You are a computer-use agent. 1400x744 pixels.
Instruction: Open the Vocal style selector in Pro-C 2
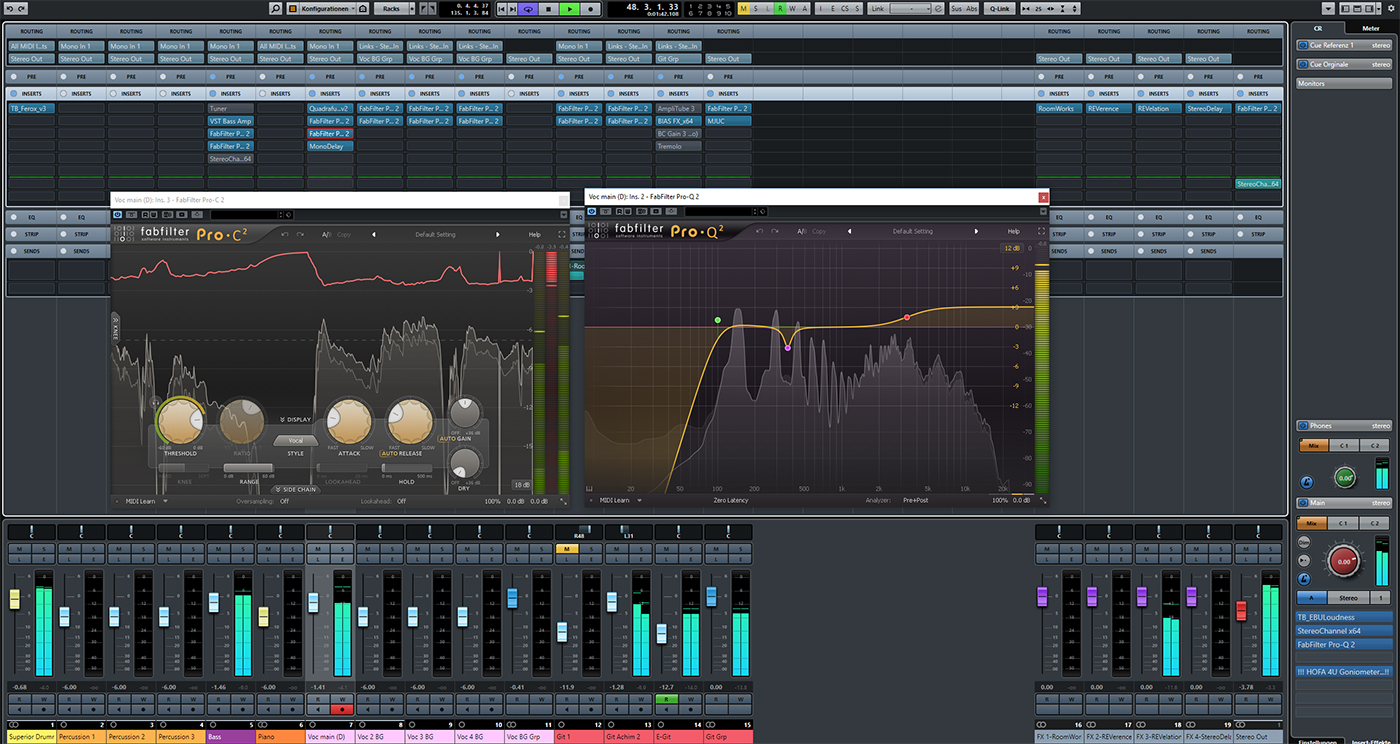[x=296, y=440]
